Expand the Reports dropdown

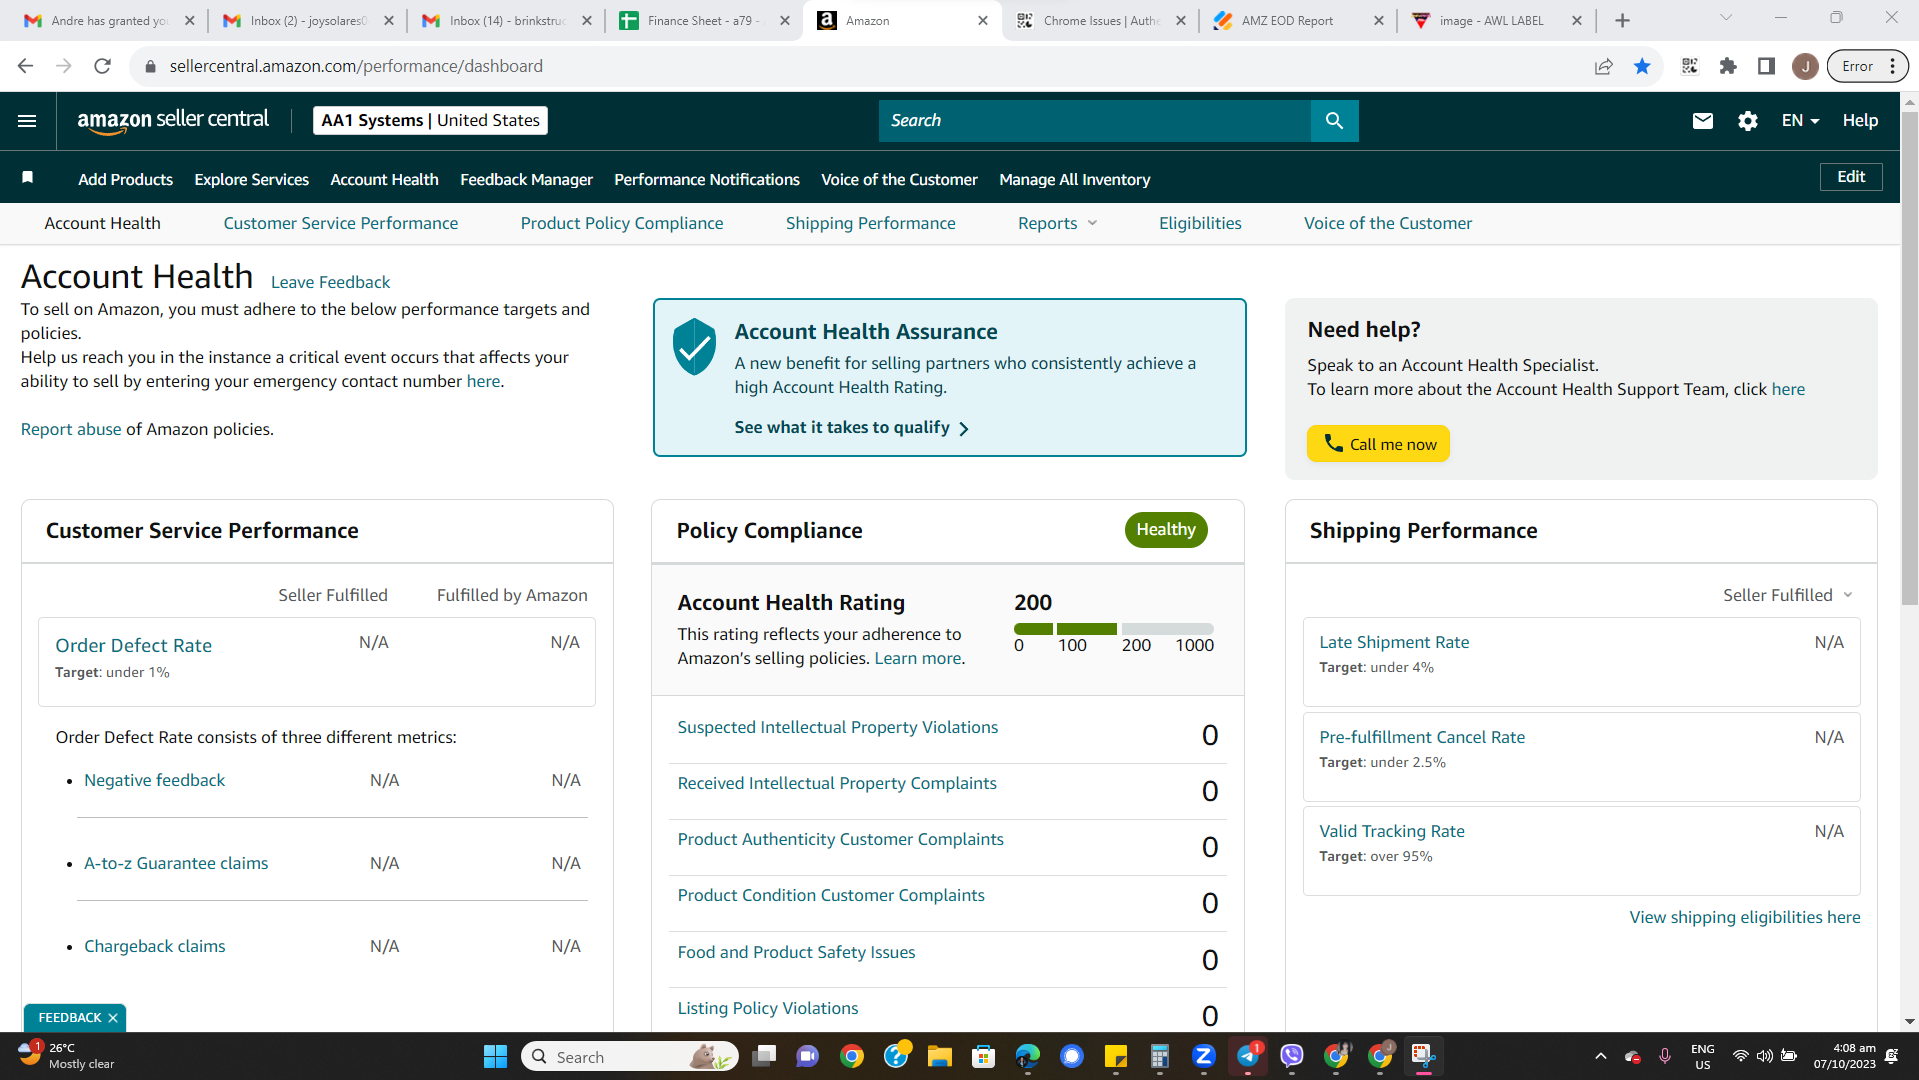tap(1057, 223)
